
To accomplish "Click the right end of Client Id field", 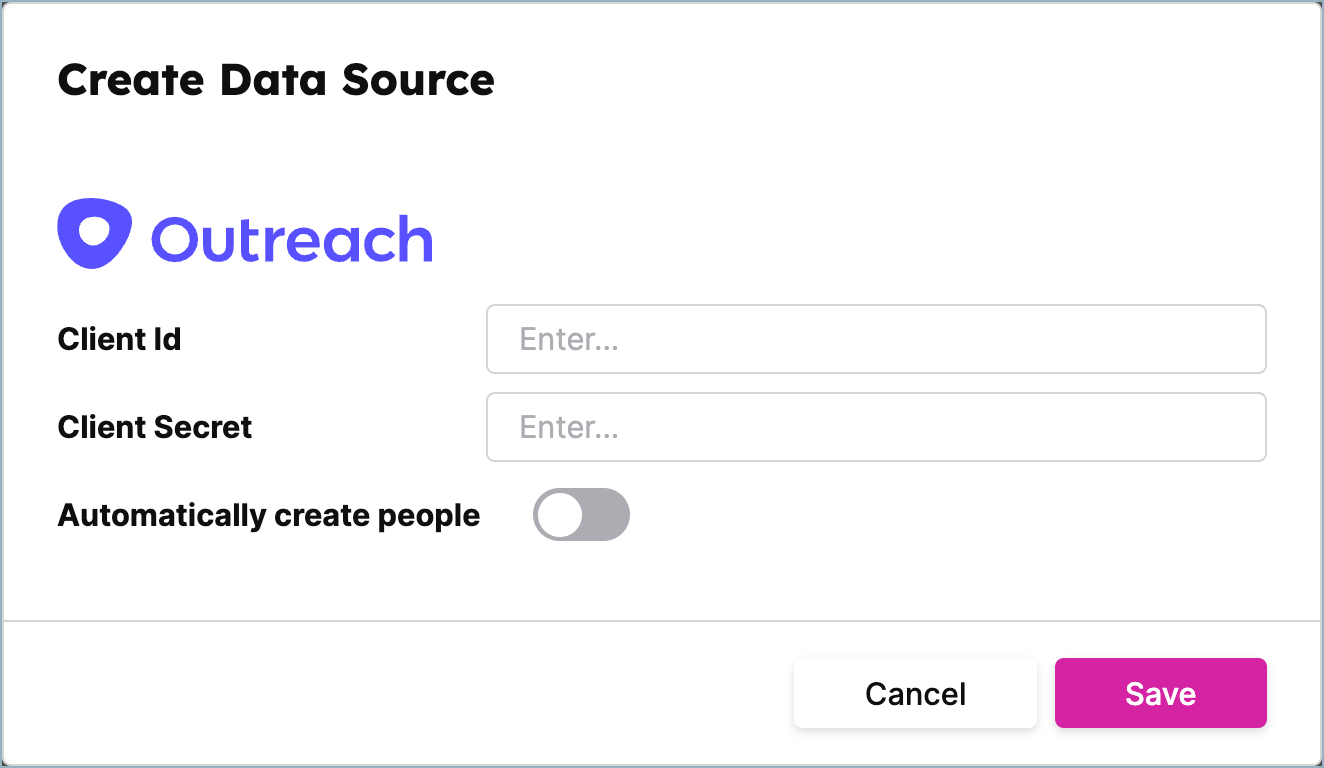I will 1240,339.
